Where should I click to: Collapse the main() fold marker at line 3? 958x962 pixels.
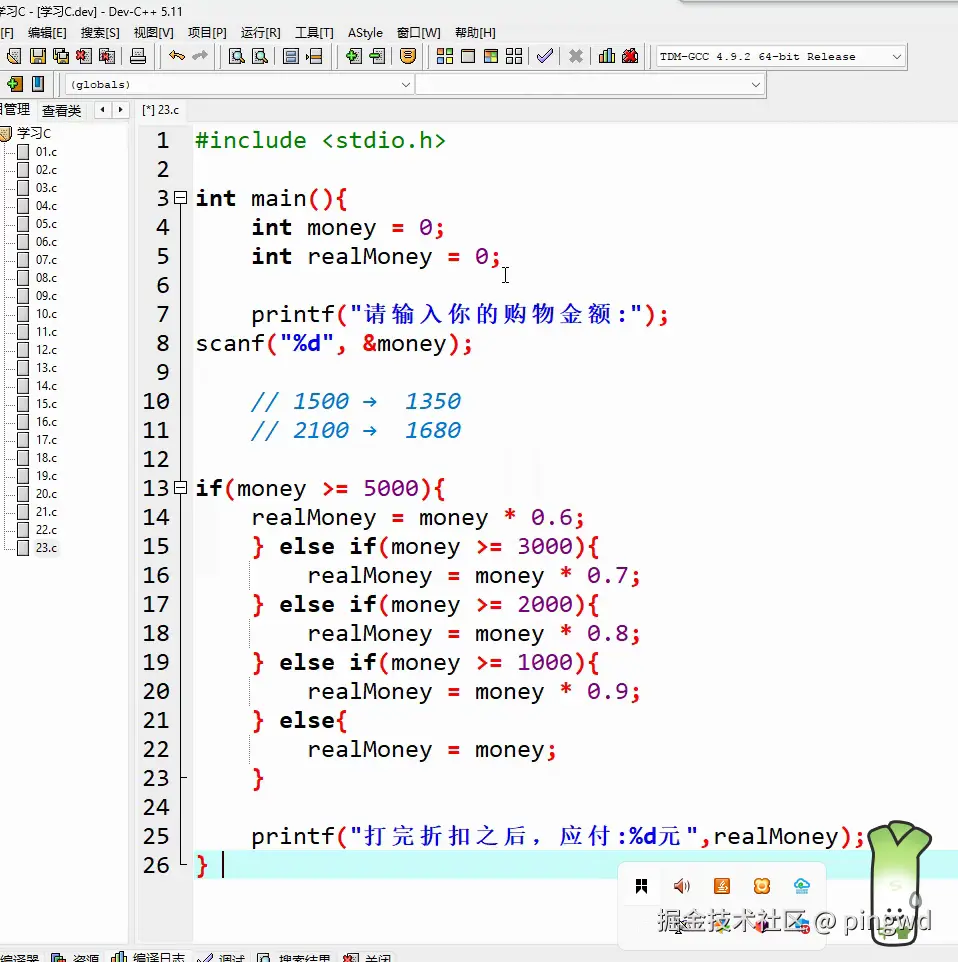[180, 198]
